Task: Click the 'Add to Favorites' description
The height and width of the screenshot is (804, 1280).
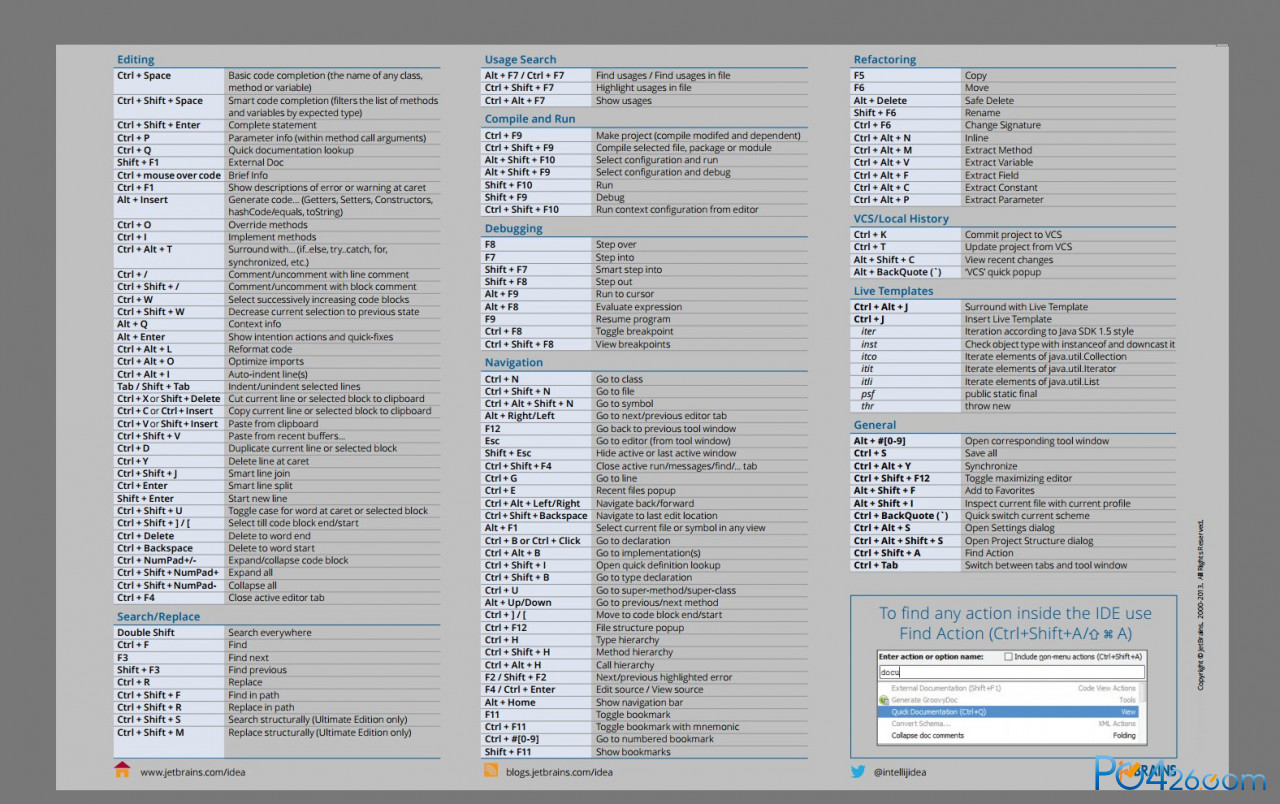Action: (1000, 491)
